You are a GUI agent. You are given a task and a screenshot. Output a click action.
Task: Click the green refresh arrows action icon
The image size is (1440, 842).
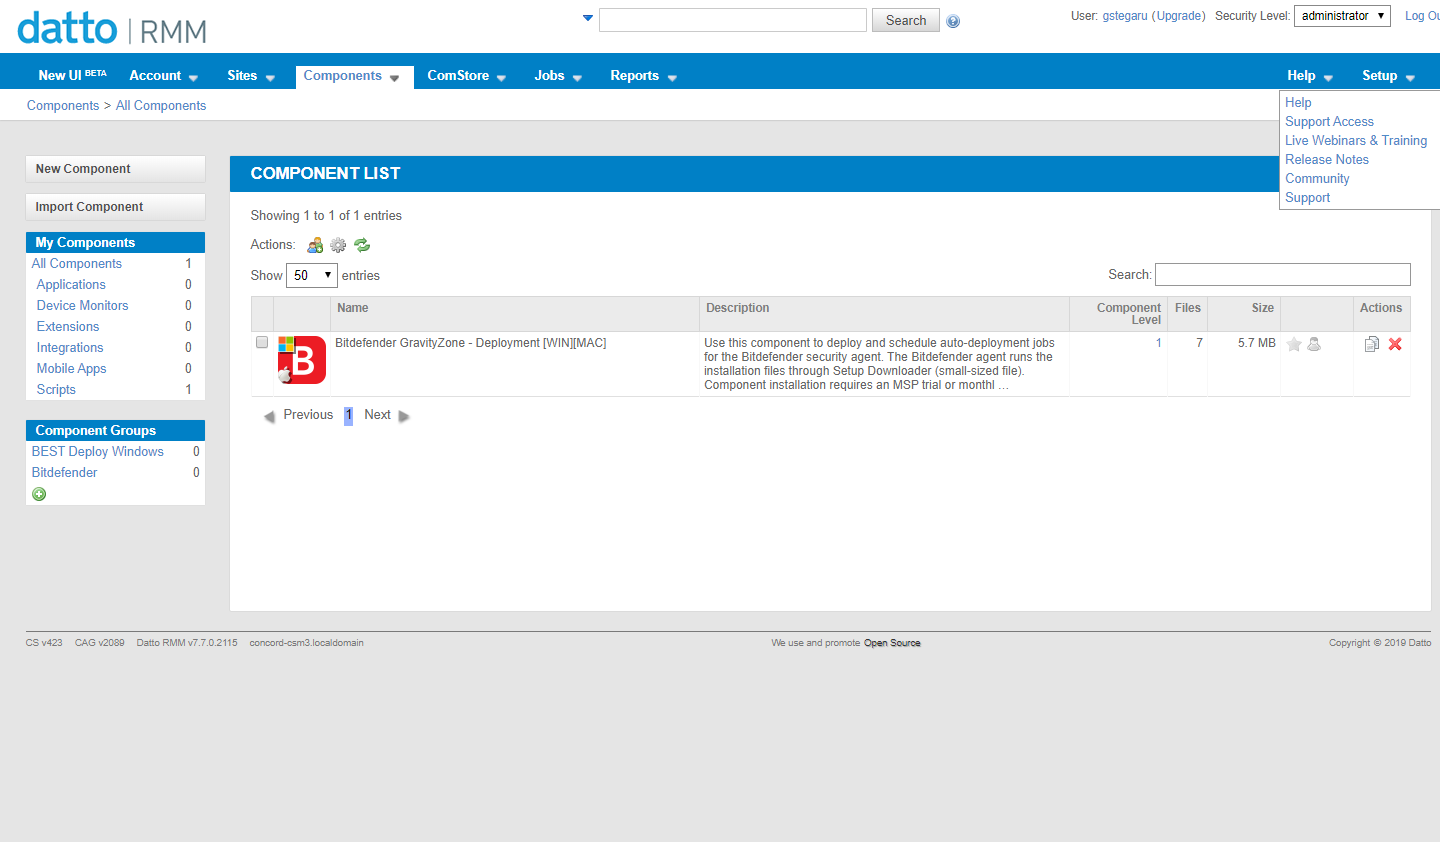[362, 245]
